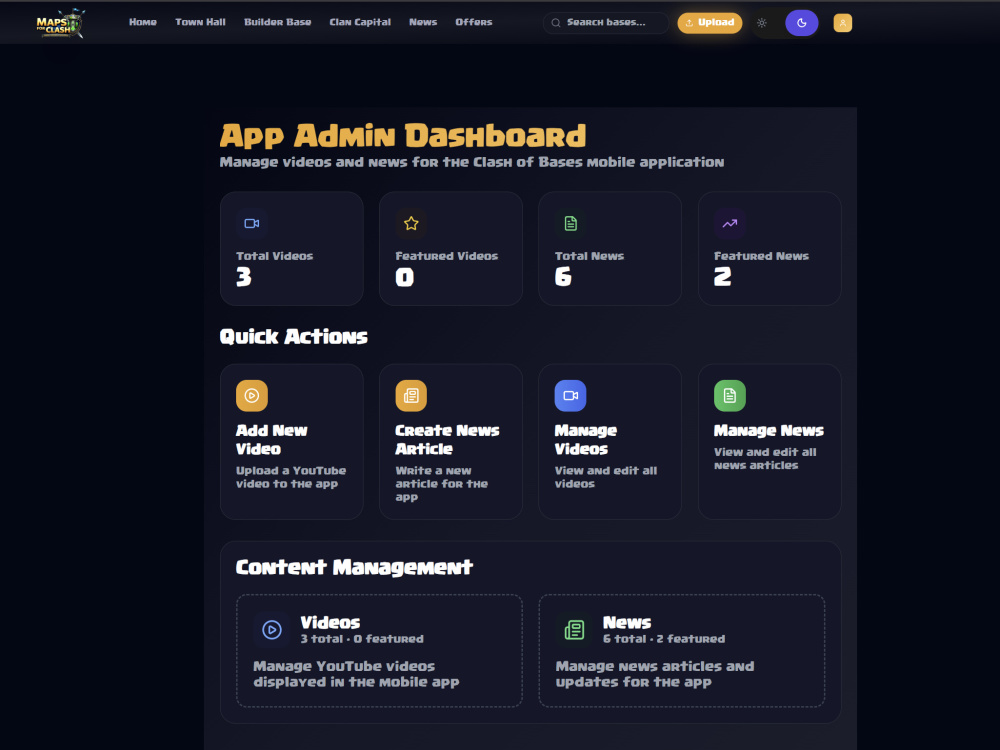Click the Create News Article newspaper icon

click(411, 395)
